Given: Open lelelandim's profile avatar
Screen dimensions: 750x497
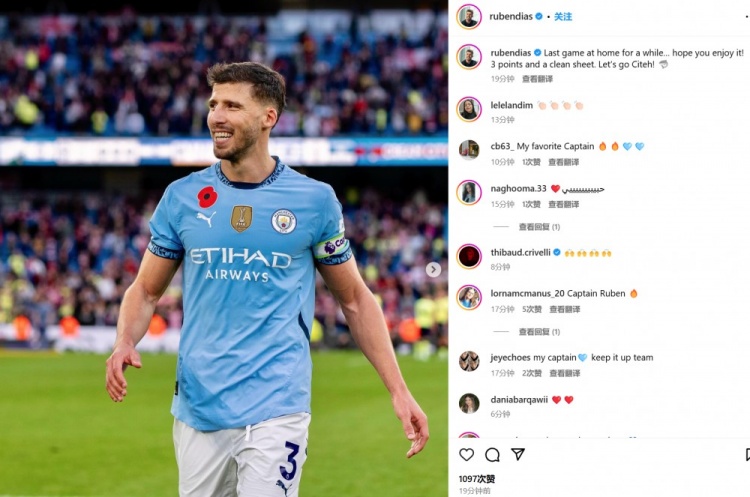Looking at the screenshot, I should [x=469, y=110].
